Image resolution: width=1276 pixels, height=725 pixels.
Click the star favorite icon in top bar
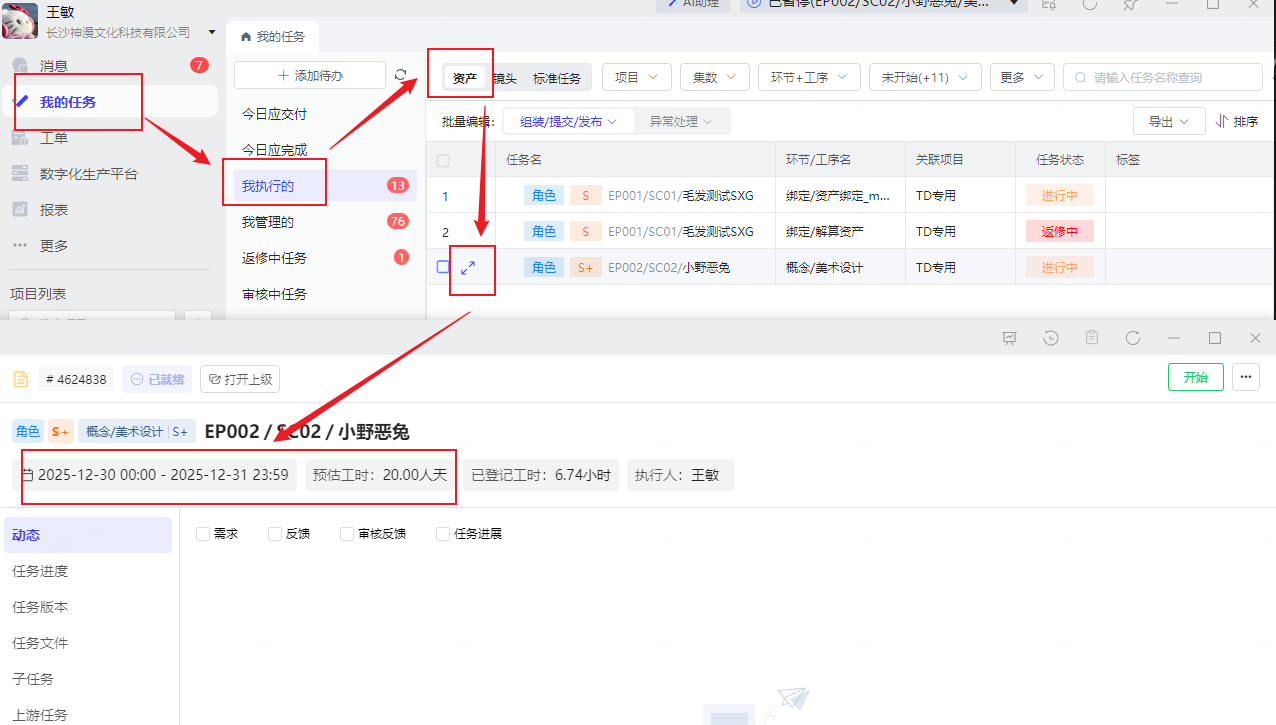(x=1130, y=7)
